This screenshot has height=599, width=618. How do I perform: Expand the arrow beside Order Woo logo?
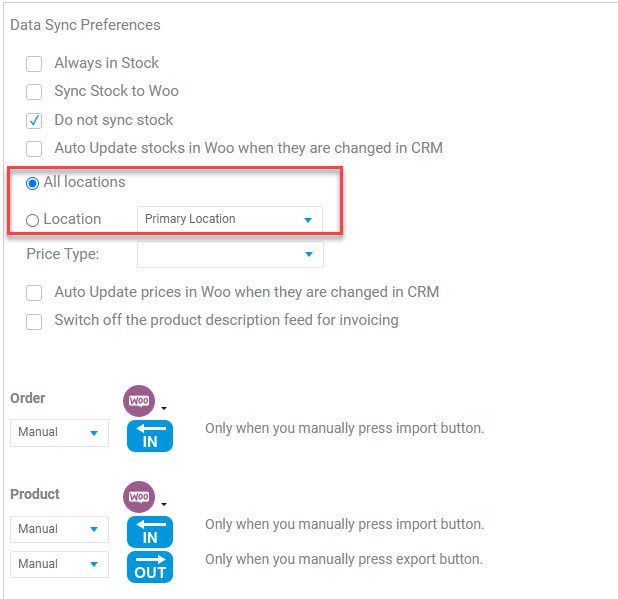[164, 408]
